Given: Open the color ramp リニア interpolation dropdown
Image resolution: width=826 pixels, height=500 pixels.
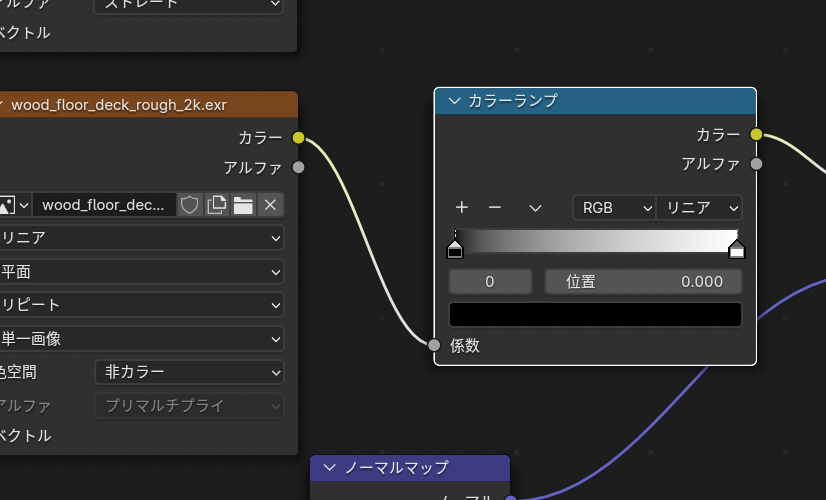Looking at the screenshot, I should point(699,208).
